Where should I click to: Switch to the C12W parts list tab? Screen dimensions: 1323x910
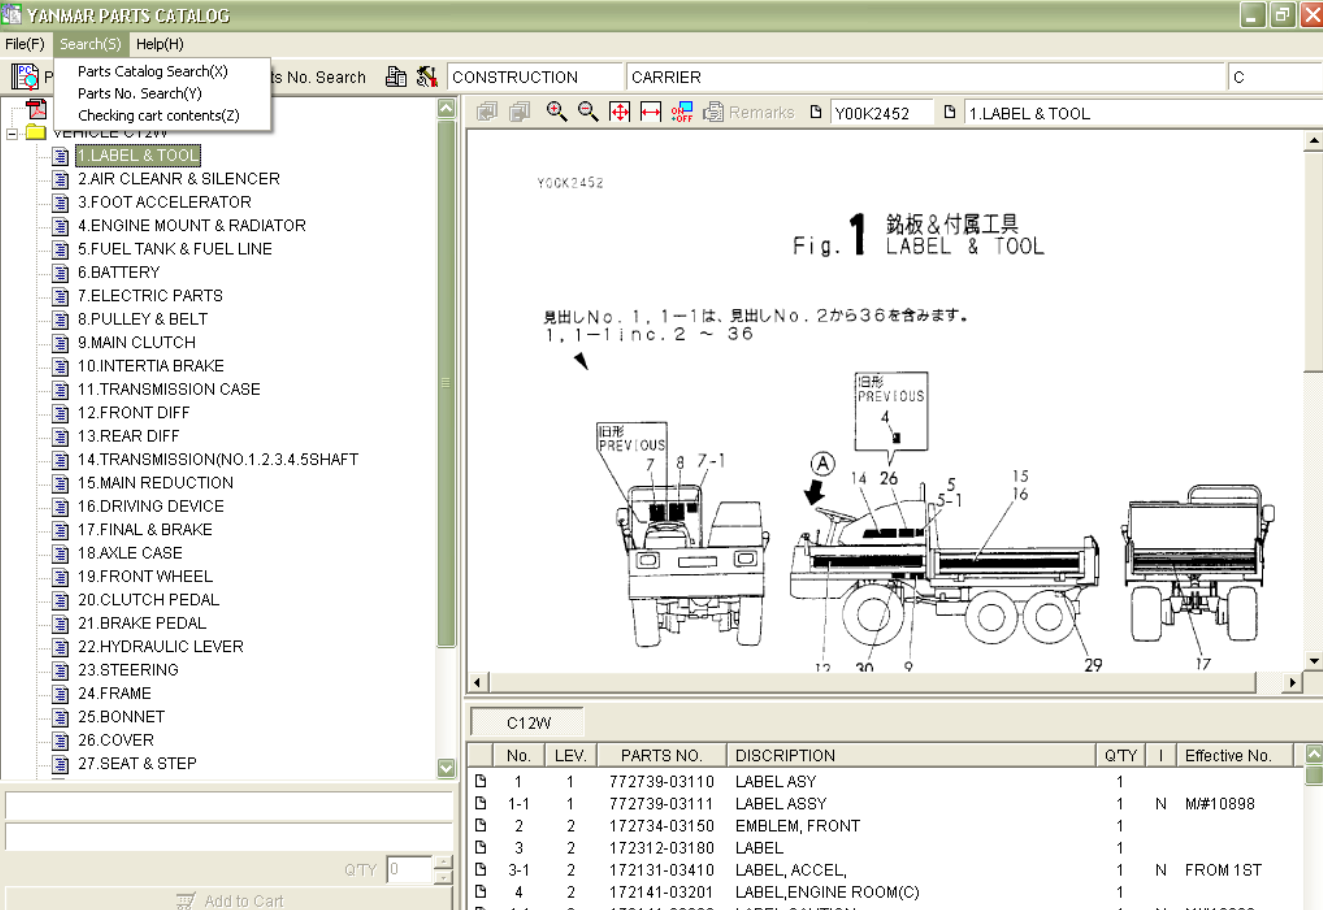coord(528,723)
